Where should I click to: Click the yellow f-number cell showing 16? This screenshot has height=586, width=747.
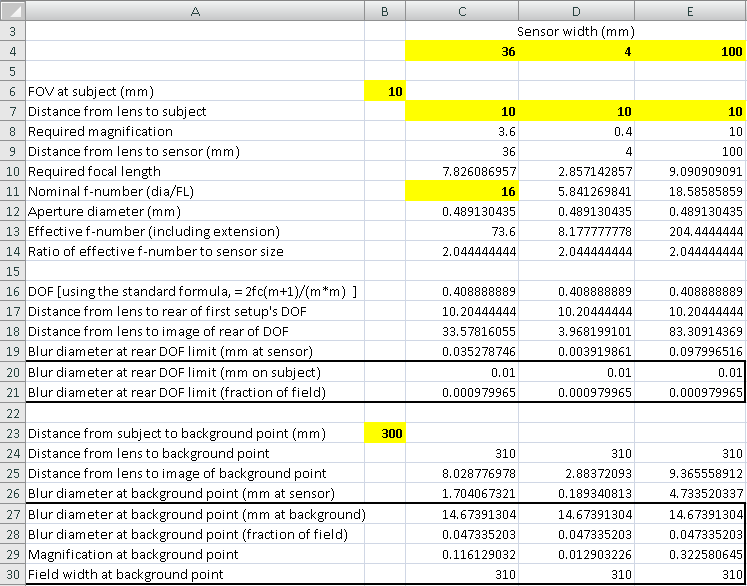(462, 191)
